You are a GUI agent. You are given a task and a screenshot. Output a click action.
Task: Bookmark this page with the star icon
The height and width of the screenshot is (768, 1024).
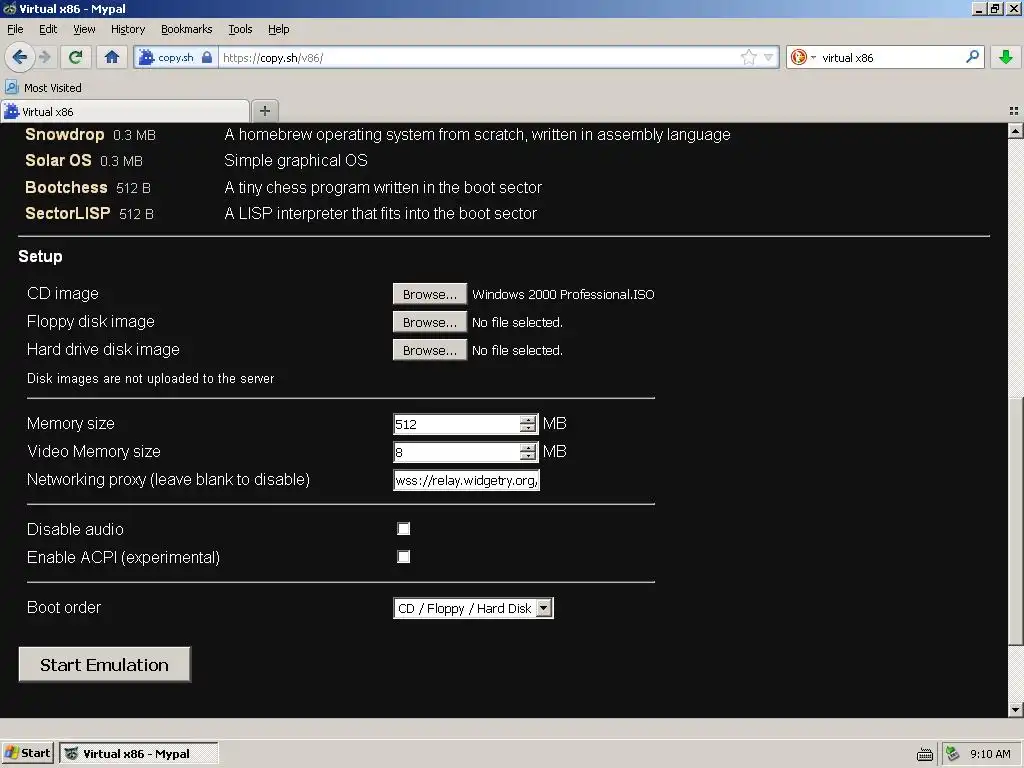click(x=748, y=57)
